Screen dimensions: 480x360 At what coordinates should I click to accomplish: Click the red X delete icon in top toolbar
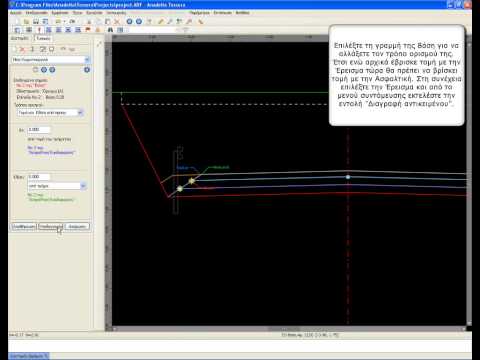coord(117,22)
